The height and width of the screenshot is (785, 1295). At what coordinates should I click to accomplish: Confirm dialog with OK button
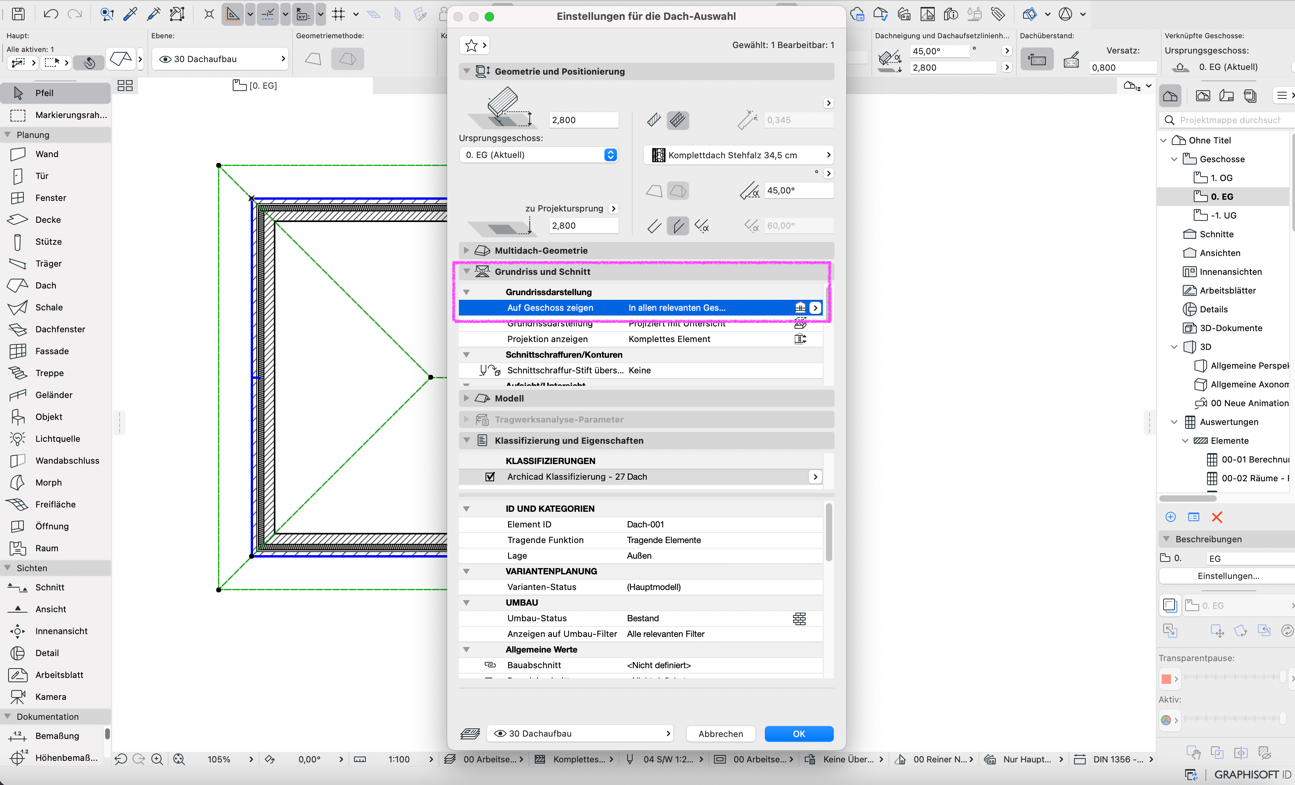pyautogui.click(x=799, y=734)
